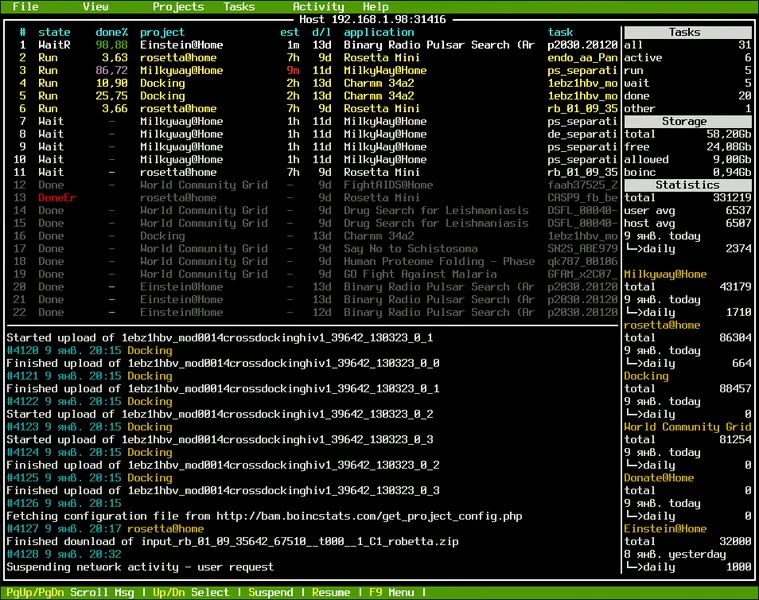Select row 17 Say No to Schistosoma

pyautogui.click(x=312, y=249)
